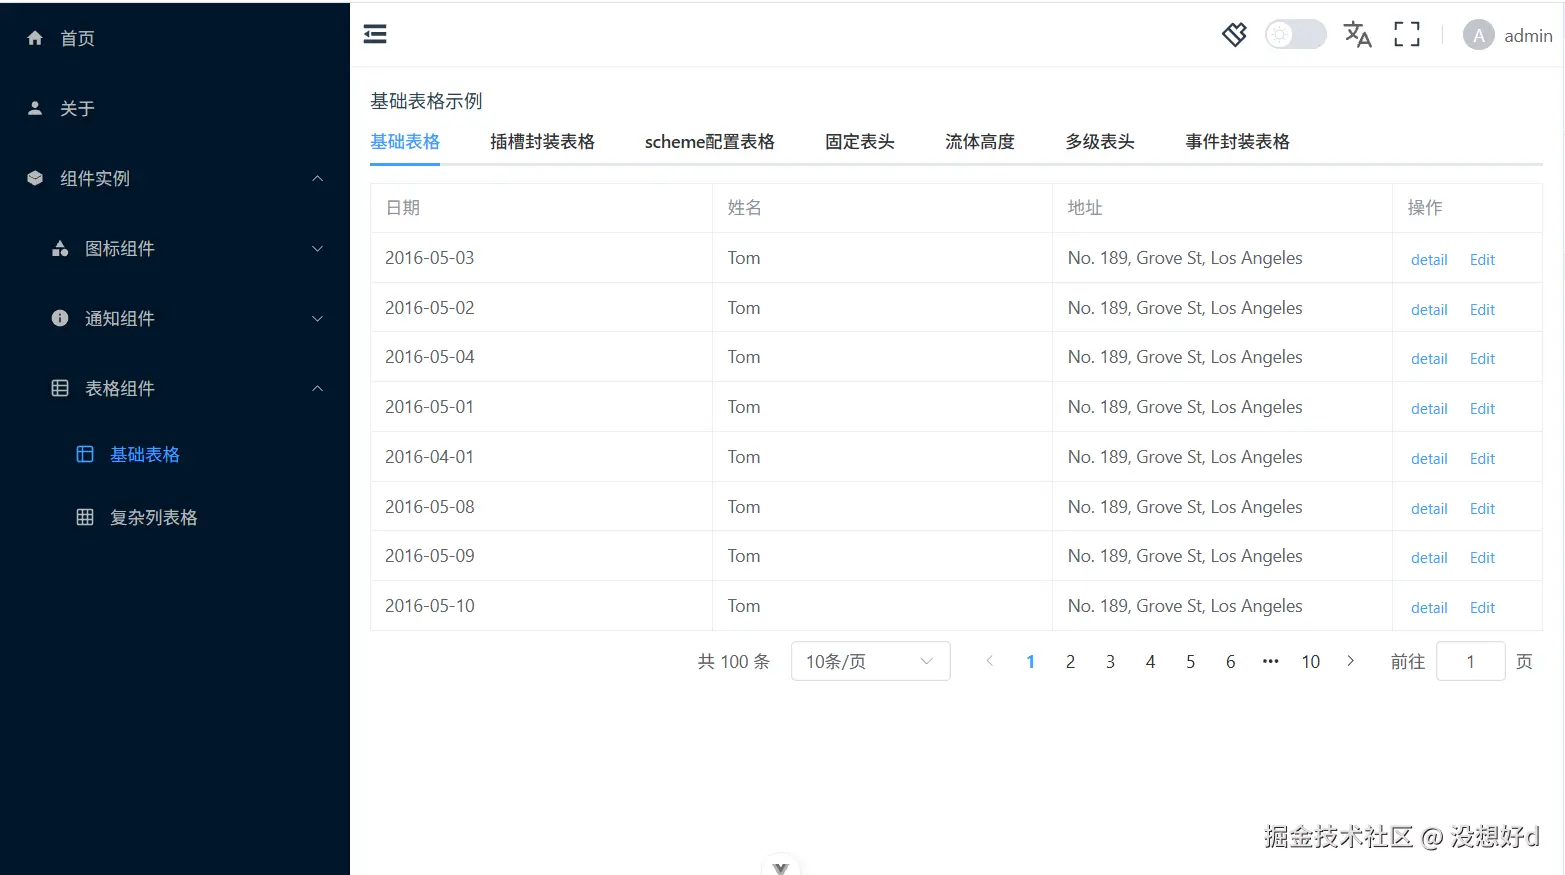
Task: Click the table icon beside 表格组件
Action: click(60, 388)
